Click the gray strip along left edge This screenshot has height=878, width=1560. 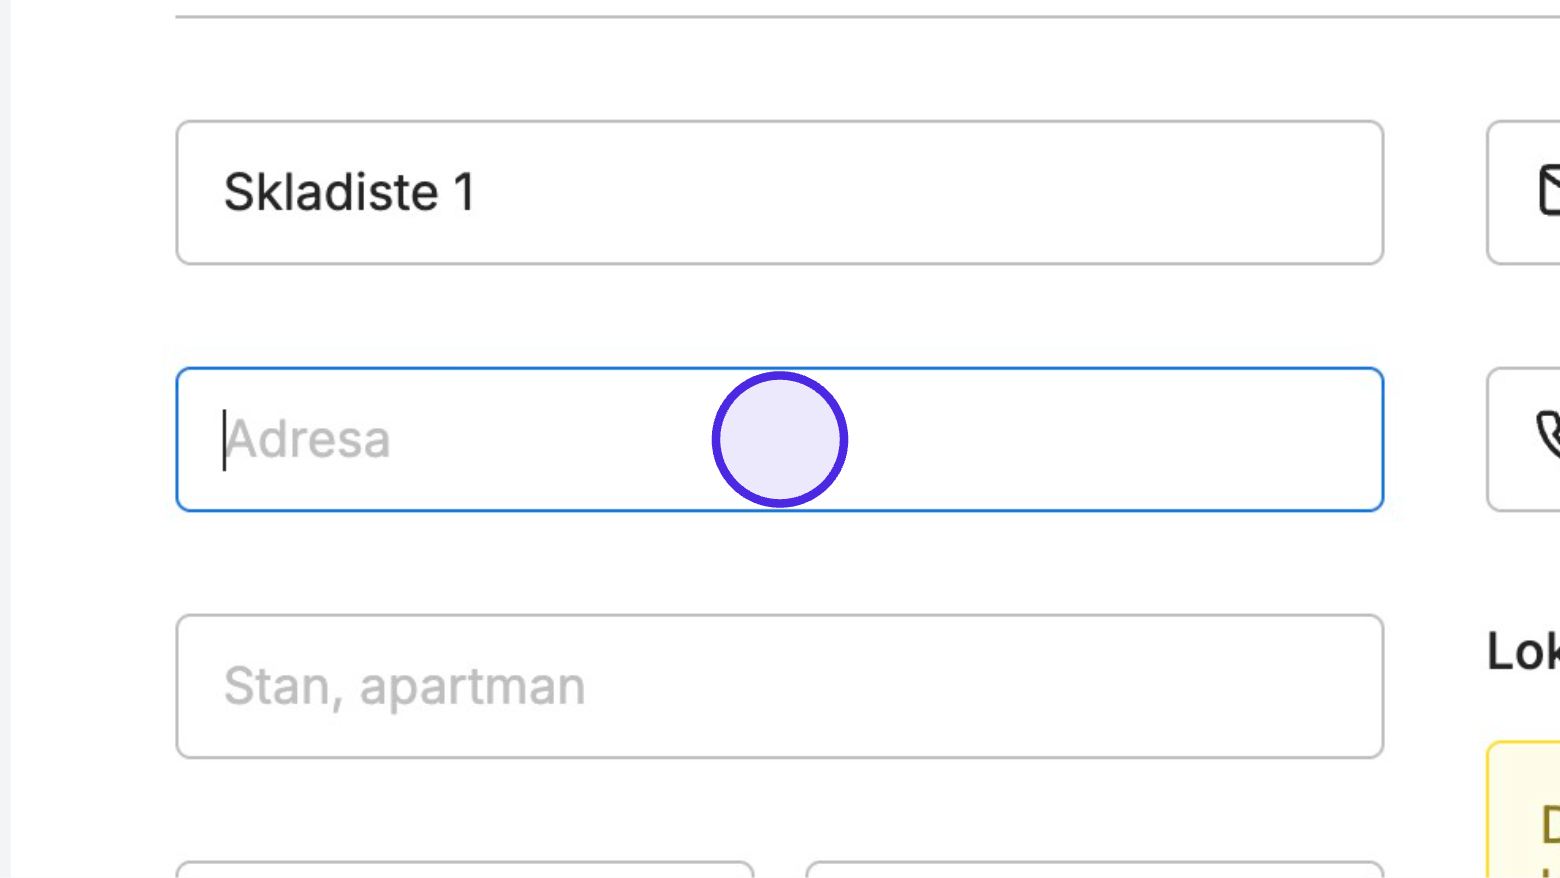pyautogui.click(x=5, y=439)
